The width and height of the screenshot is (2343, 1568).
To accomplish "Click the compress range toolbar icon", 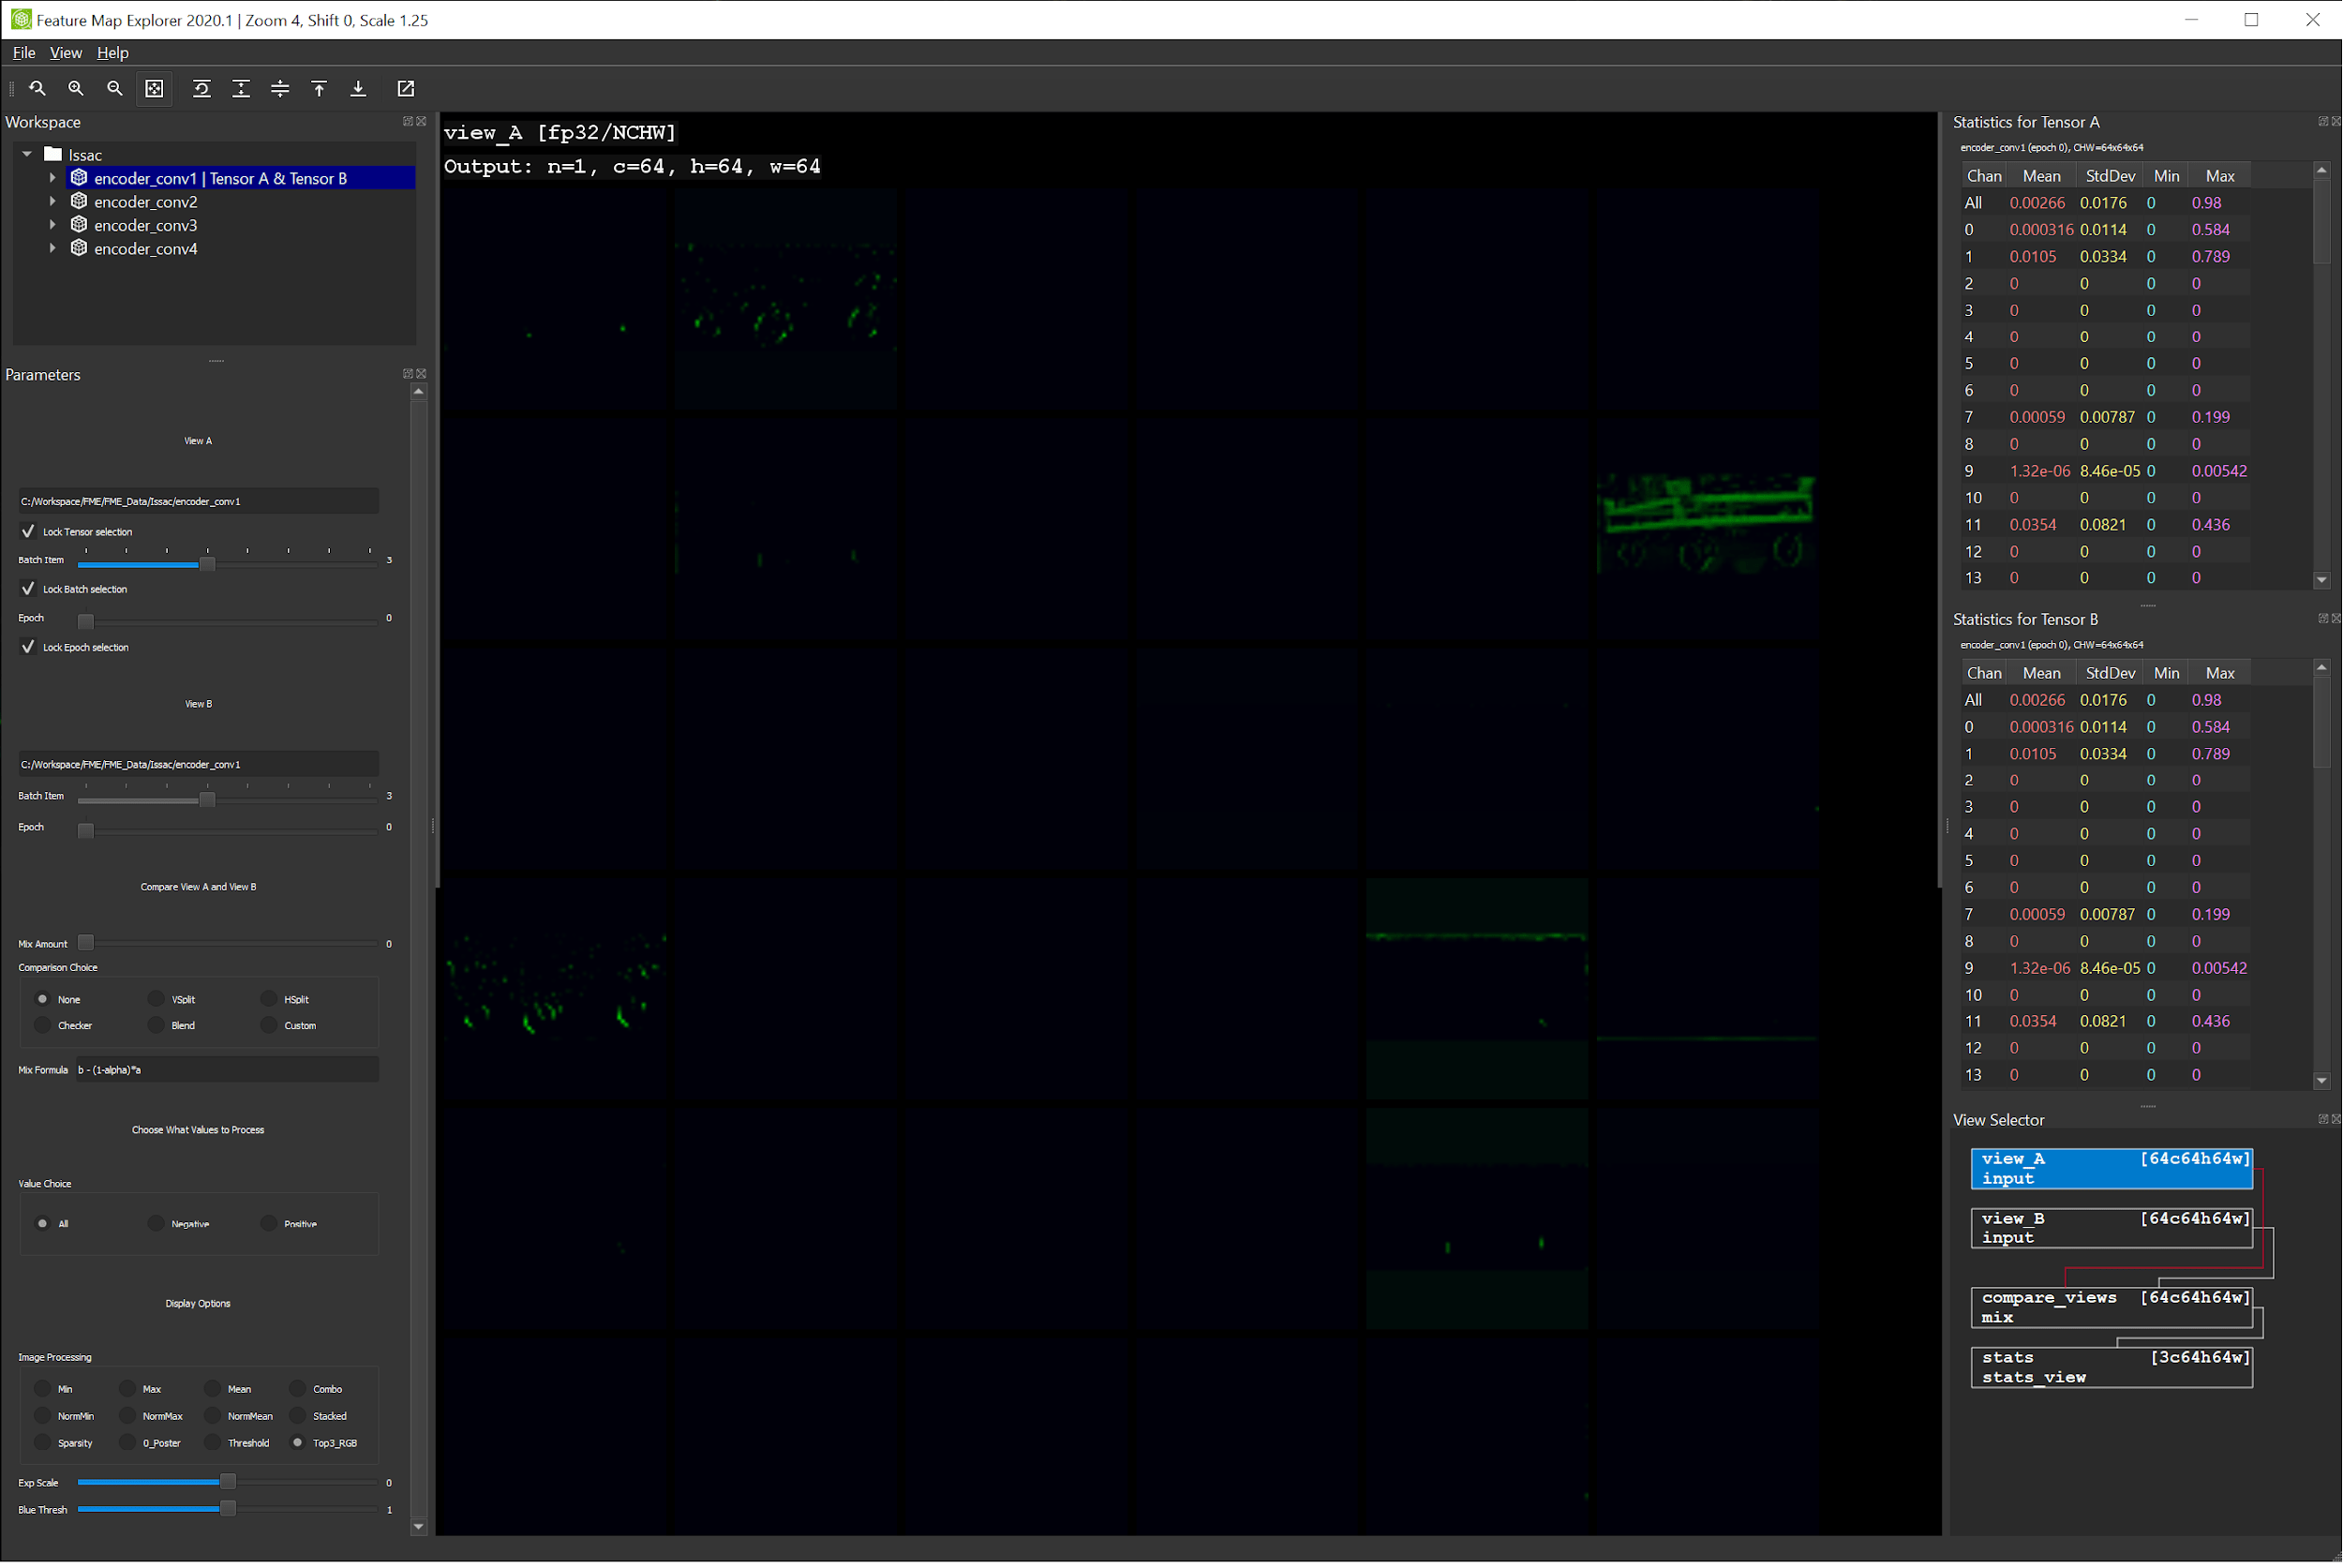I will [x=280, y=89].
